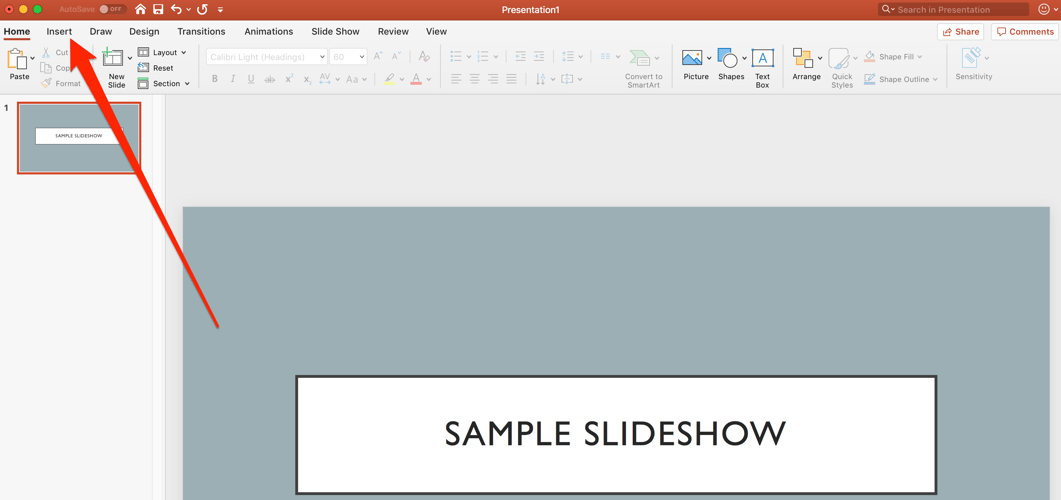Align text right using the ribbon icon
This screenshot has width=1061, height=500.
(x=493, y=79)
